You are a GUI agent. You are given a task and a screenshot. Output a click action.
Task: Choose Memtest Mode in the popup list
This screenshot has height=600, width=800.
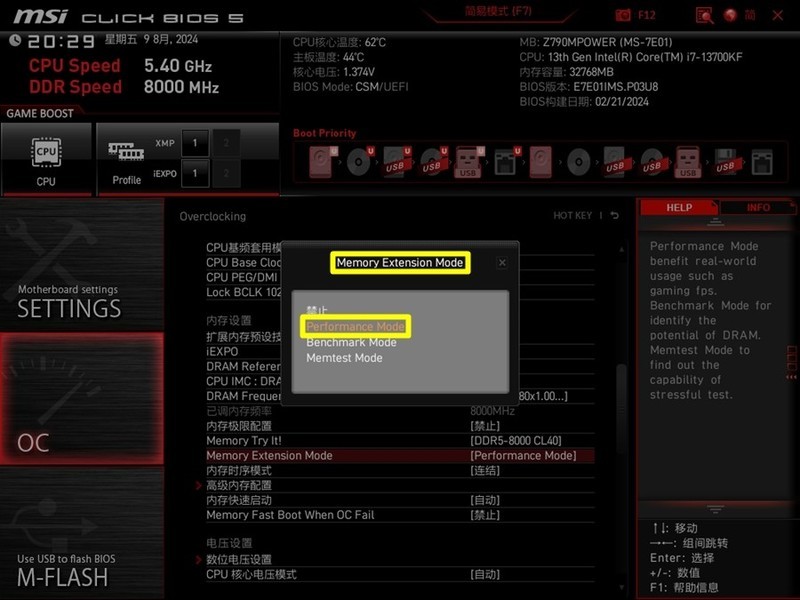pos(344,358)
